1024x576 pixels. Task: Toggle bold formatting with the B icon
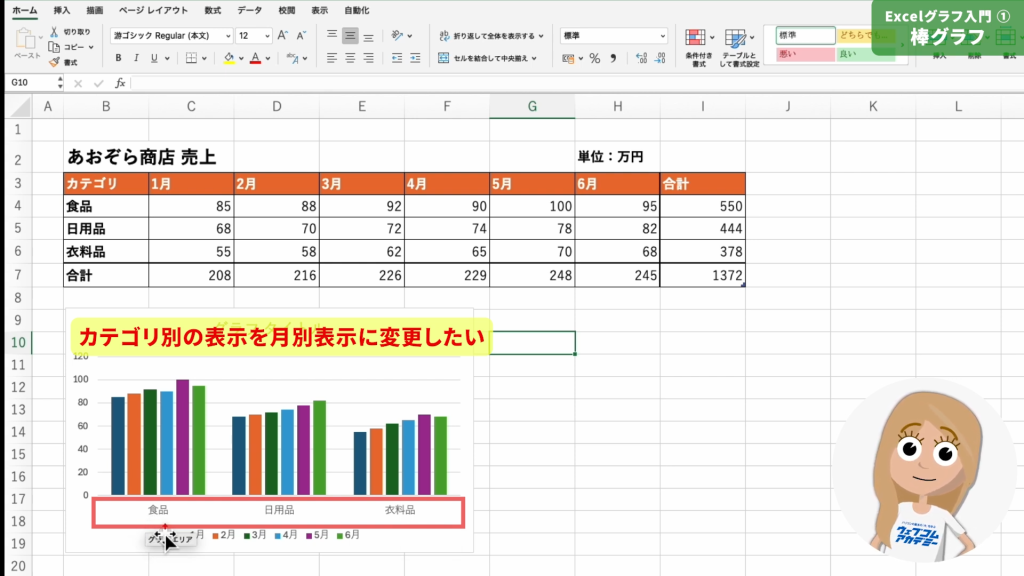pyautogui.click(x=118, y=57)
